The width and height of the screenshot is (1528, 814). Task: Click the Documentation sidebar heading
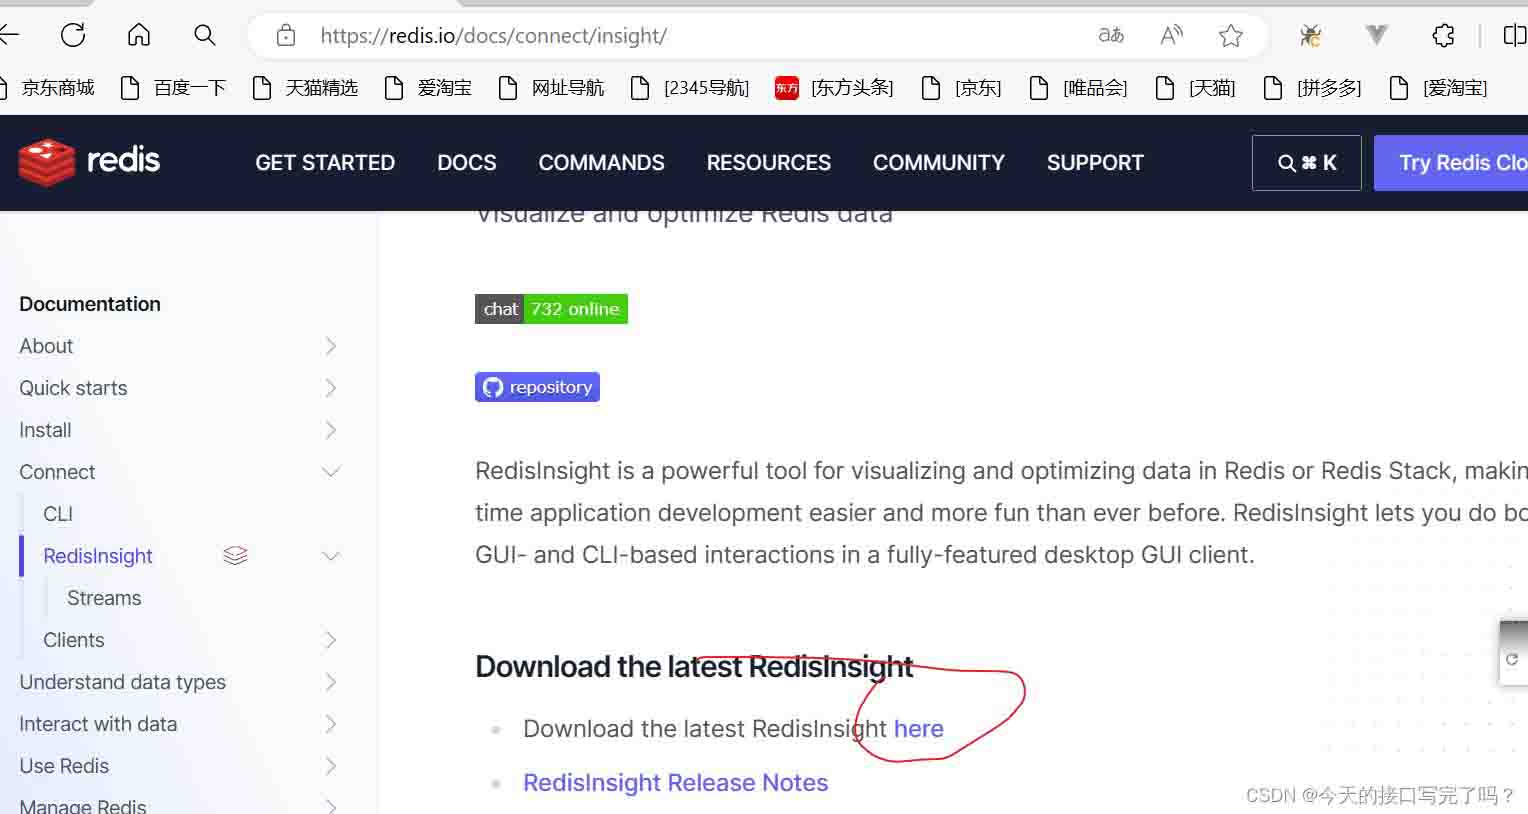coord(90,304)
